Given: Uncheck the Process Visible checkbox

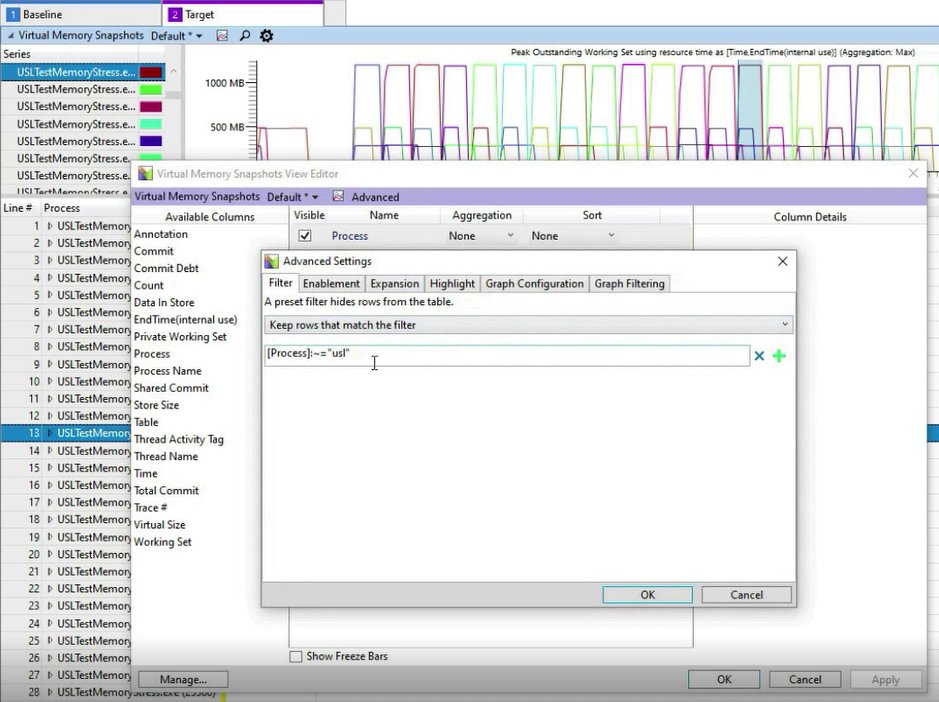Looking at the screenshot, I should click(x=305, y=236).
